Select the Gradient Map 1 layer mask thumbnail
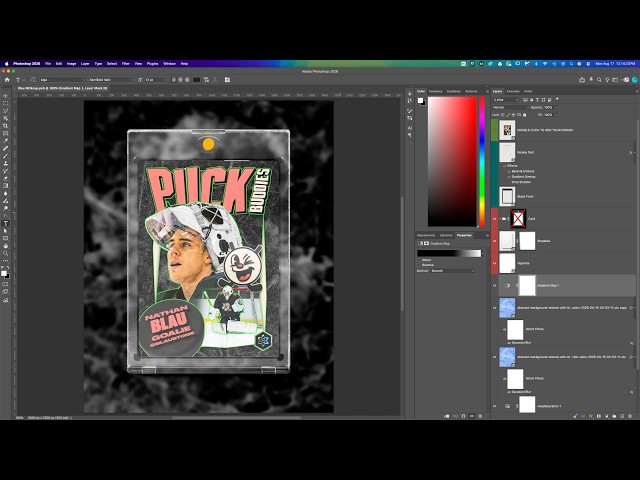Viewport: 640px width, 480px height. tap(527, 285)
